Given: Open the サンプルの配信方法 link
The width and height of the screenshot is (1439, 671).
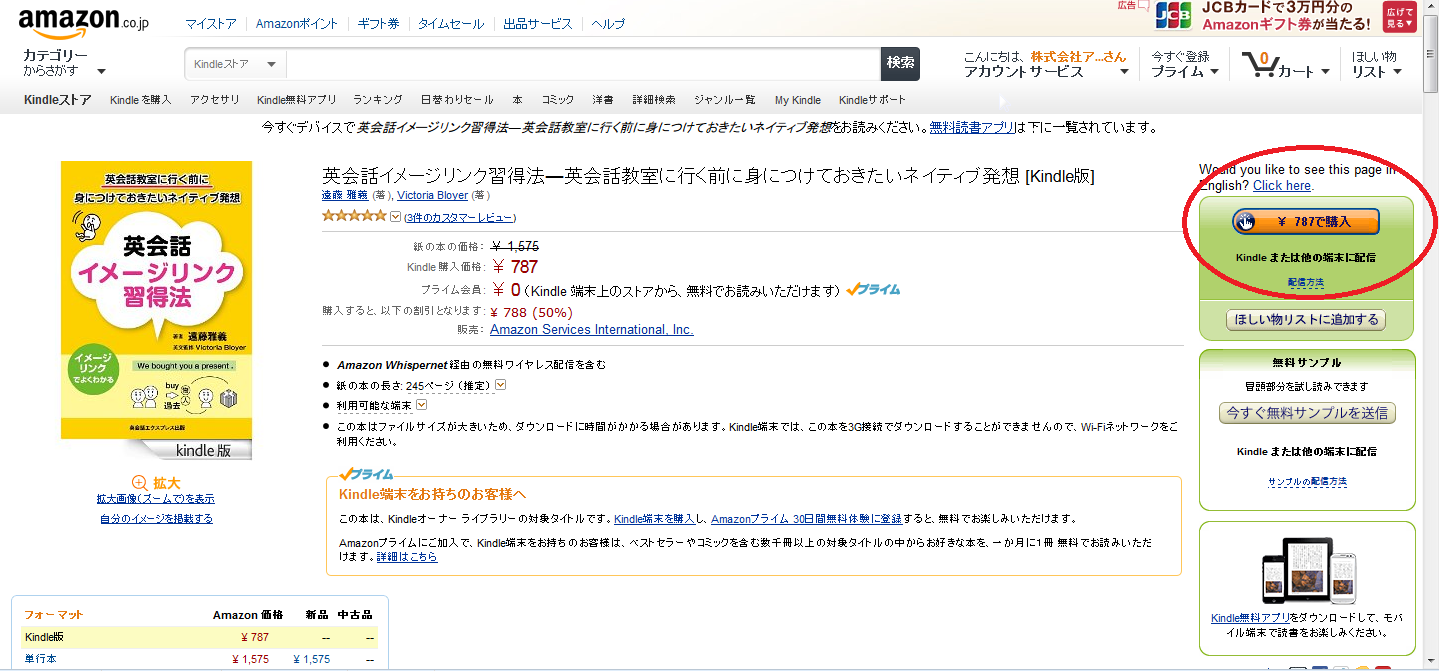Looking at the screenshot, I should [x=1307, y=482].
